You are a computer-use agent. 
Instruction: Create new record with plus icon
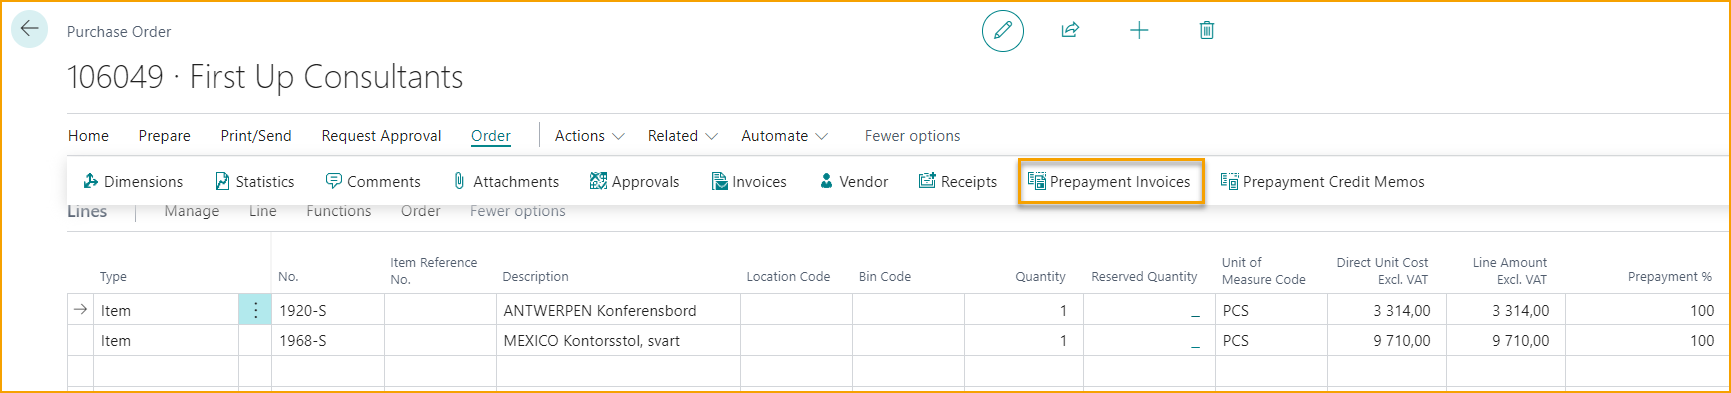(1139, 30)
